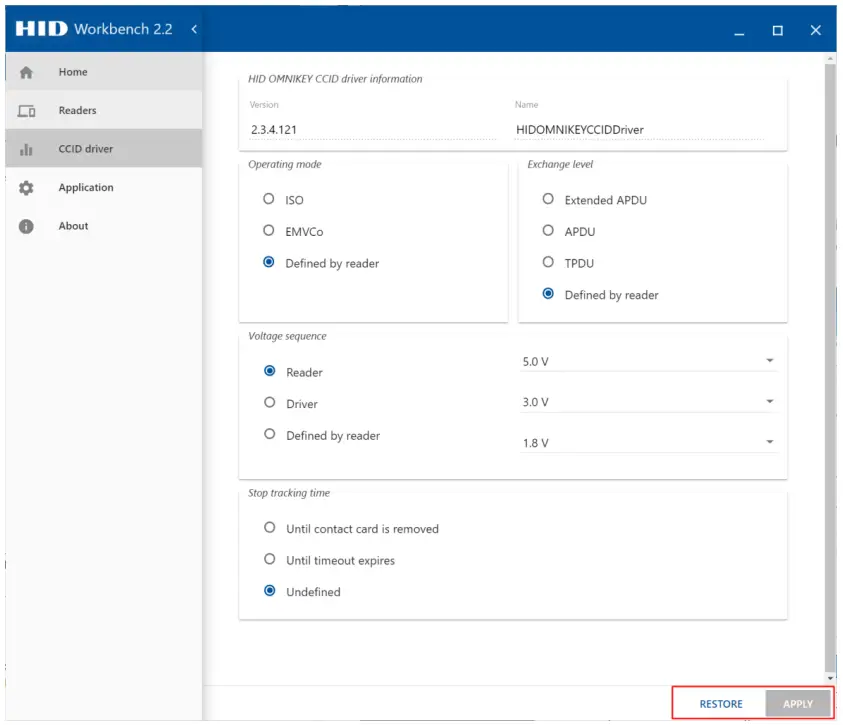Viewport: 843px width, 725px height.
Task: Set voltage sequence to Driver
Action: (269, 403)
